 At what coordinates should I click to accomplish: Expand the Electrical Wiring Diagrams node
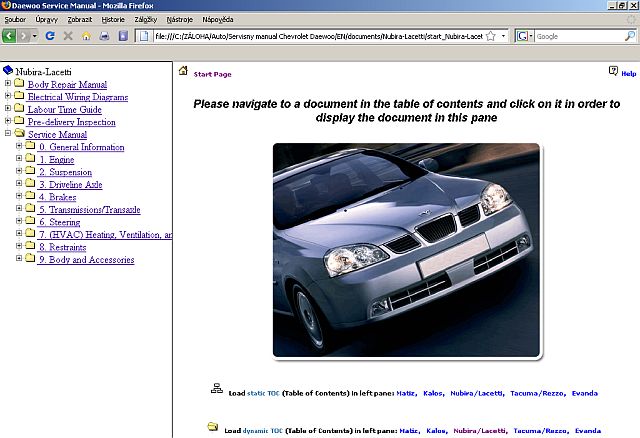pyautogui.click(x=8, y=96)
